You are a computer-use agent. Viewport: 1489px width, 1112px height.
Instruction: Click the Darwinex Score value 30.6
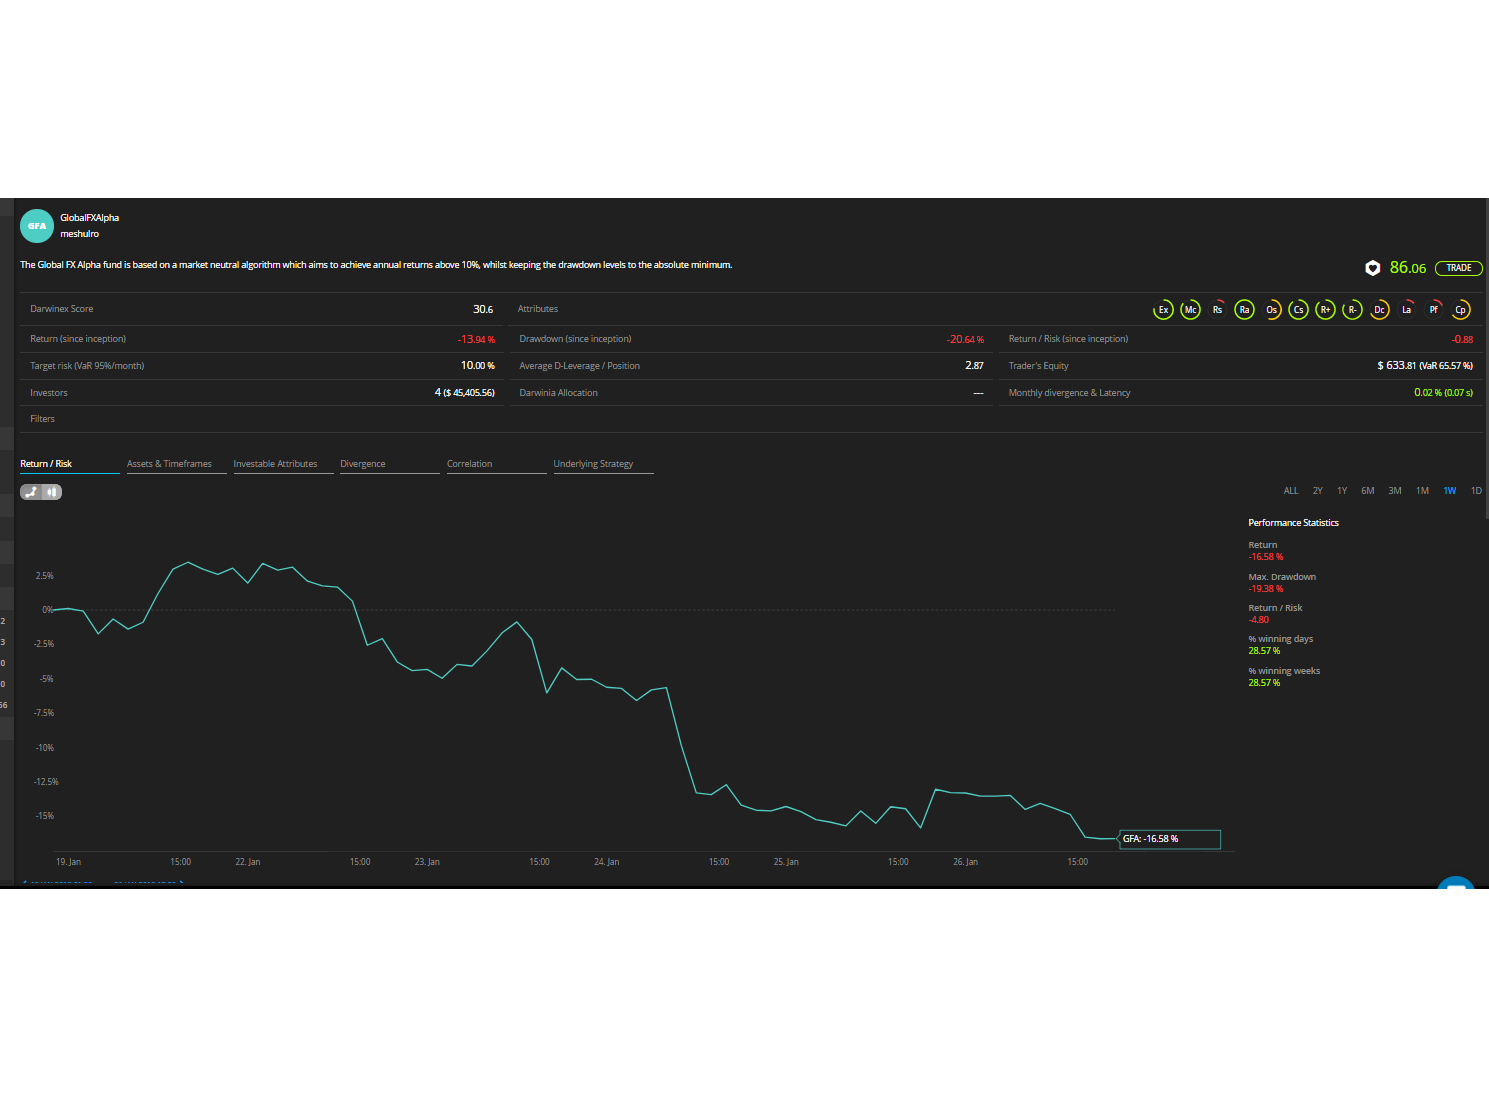(483, 309)
